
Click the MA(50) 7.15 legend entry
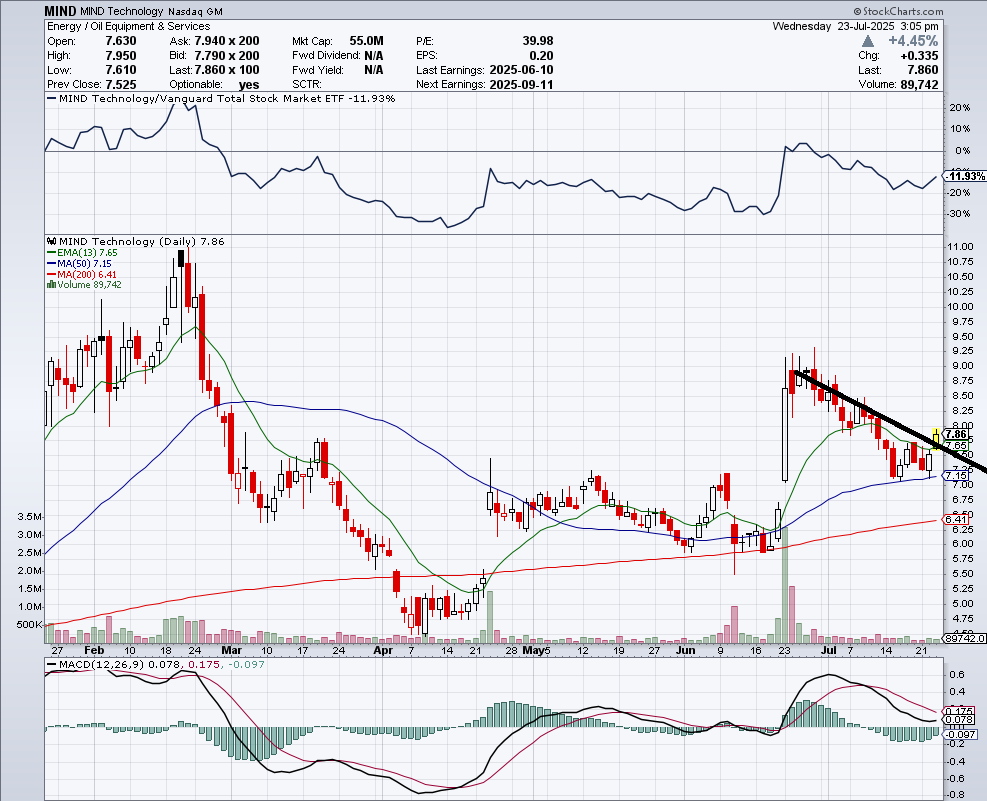coord(79,264)
